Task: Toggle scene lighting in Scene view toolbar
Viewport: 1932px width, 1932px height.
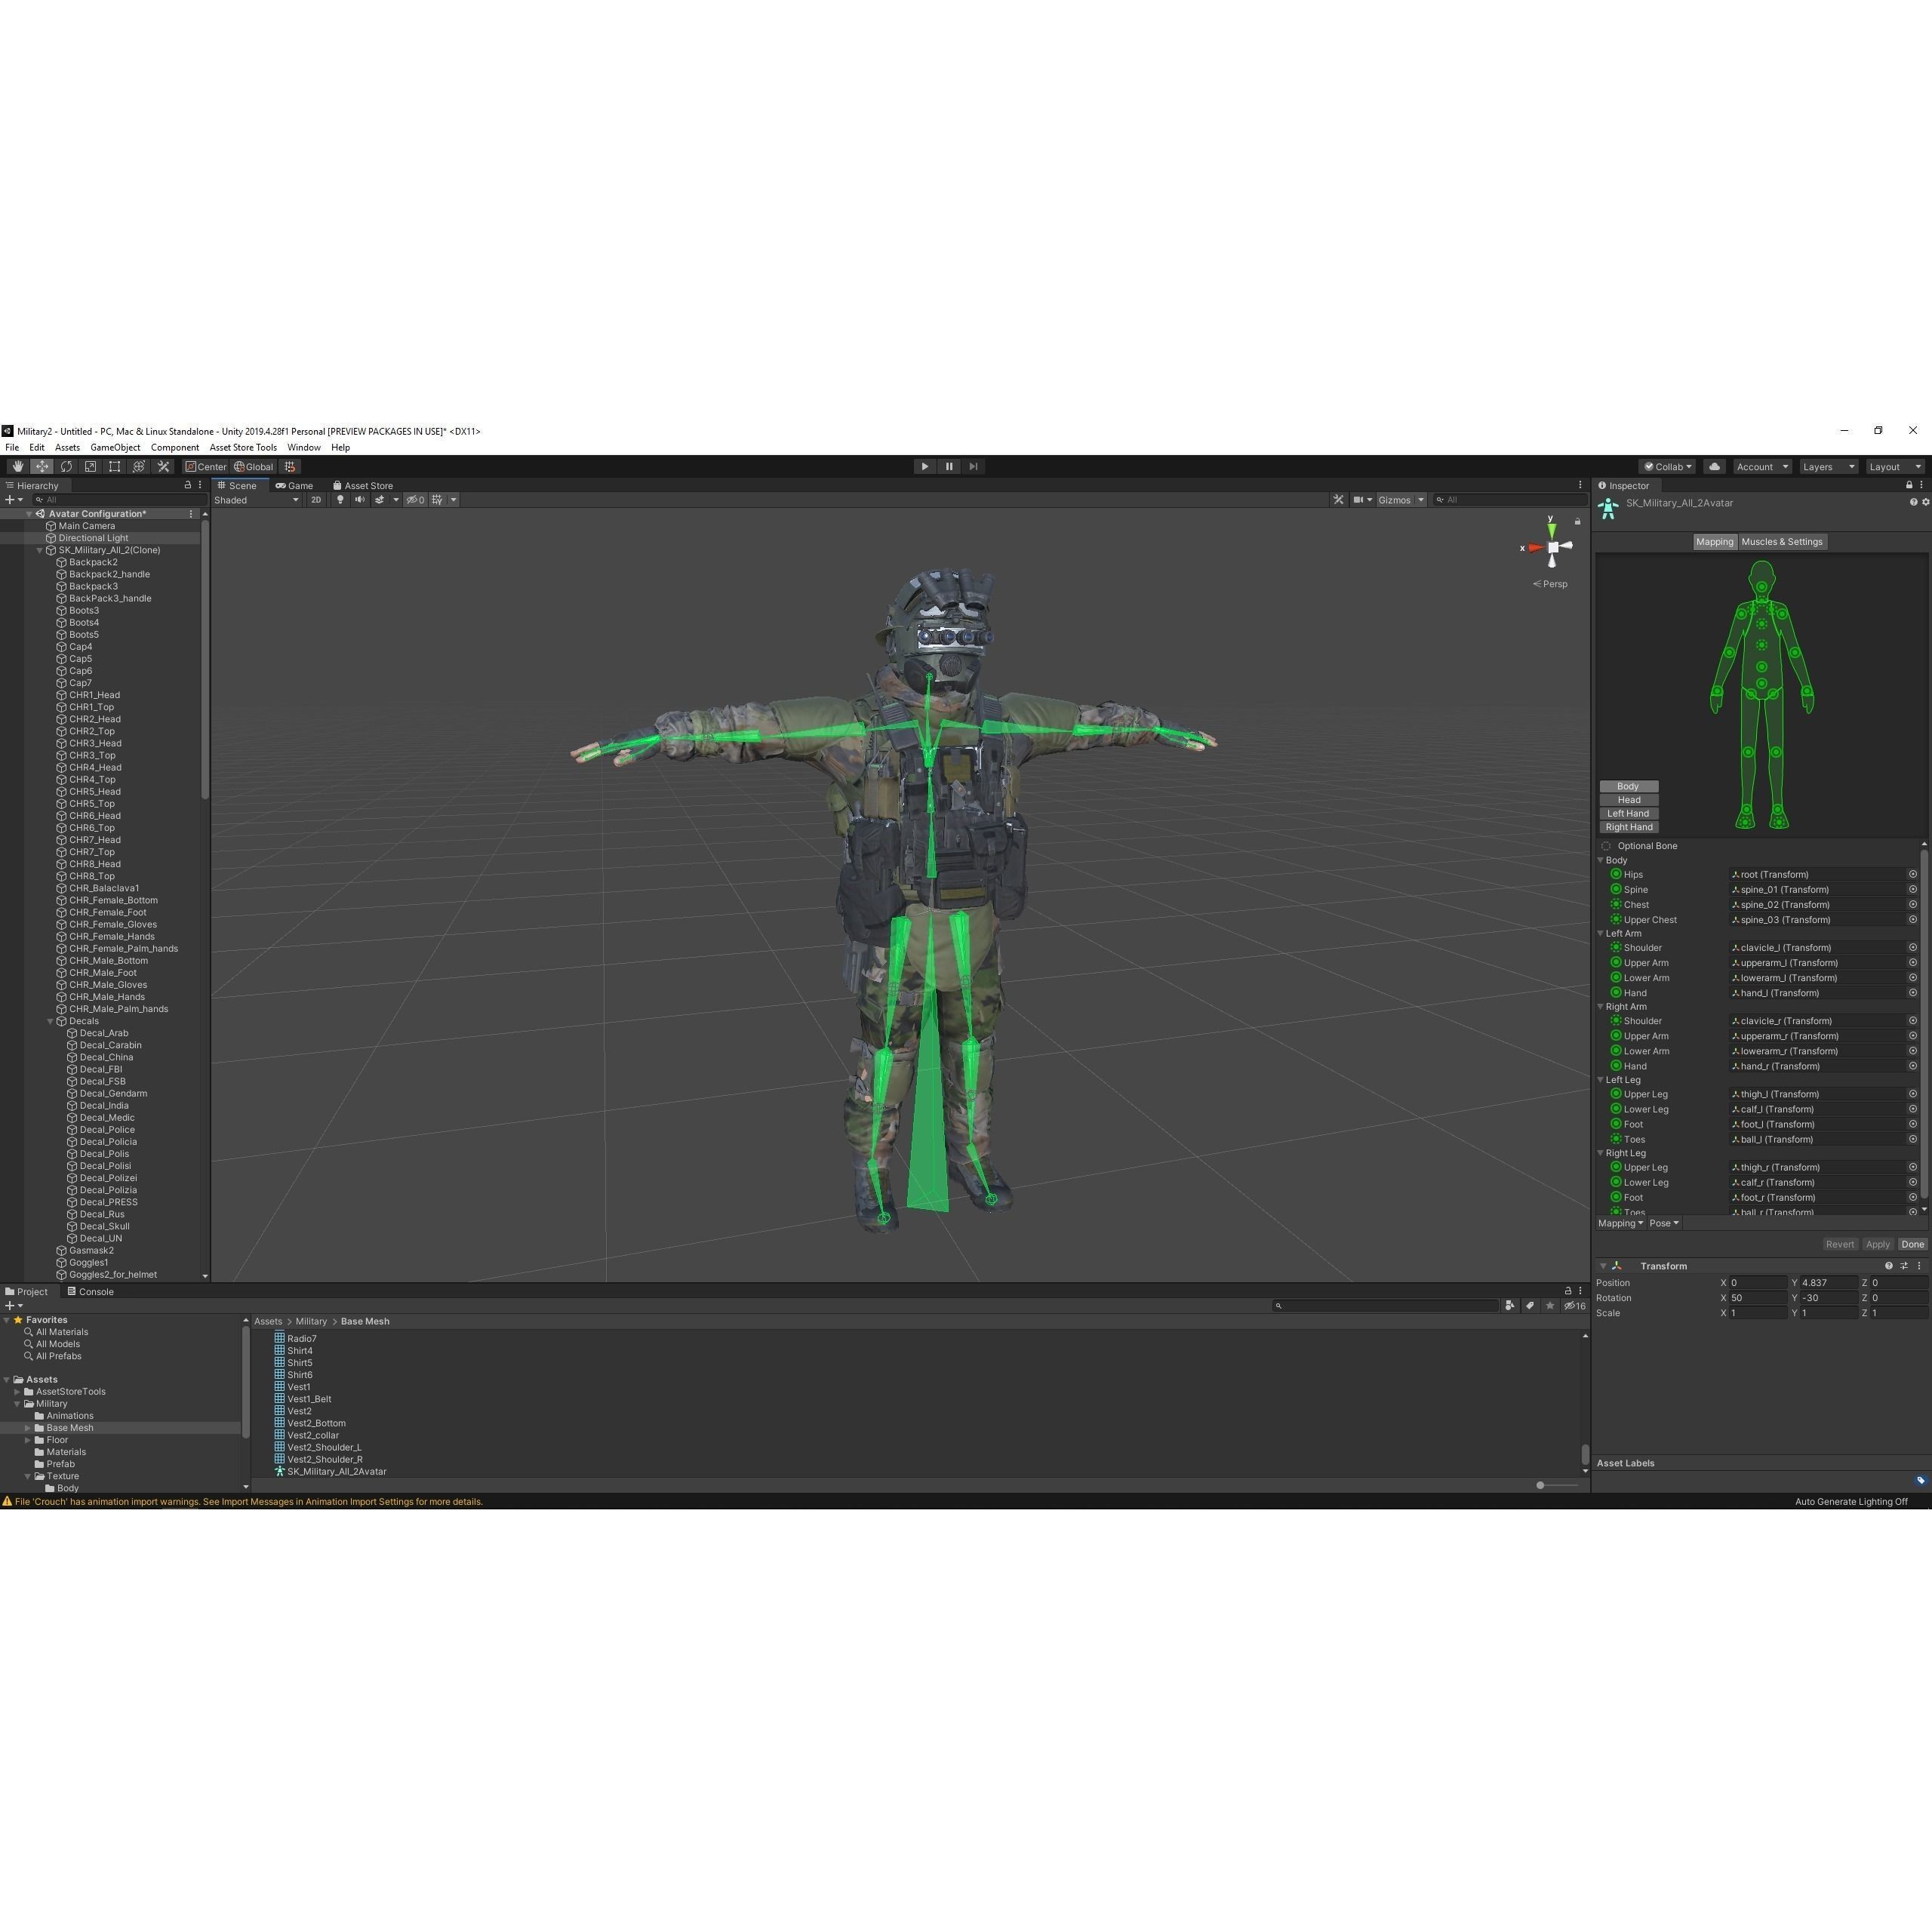Action: (341, 500)
